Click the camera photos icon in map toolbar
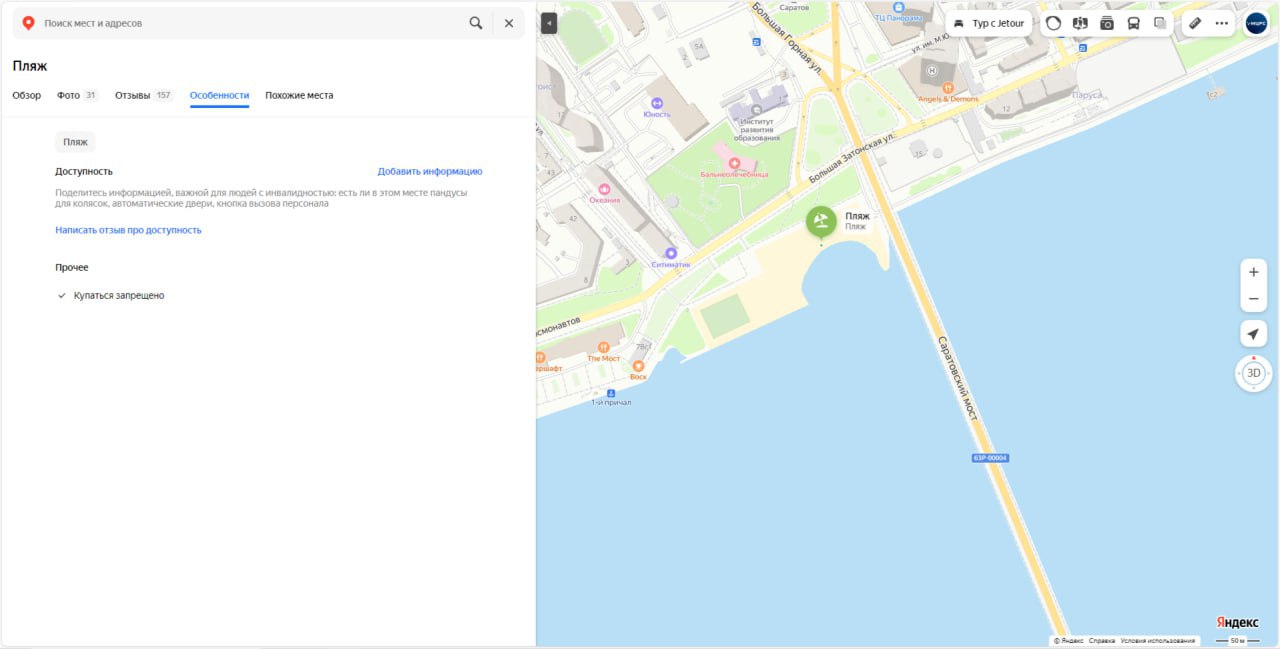The width and height of the screenshot is (1280, 649). (x=1107, y=23)
